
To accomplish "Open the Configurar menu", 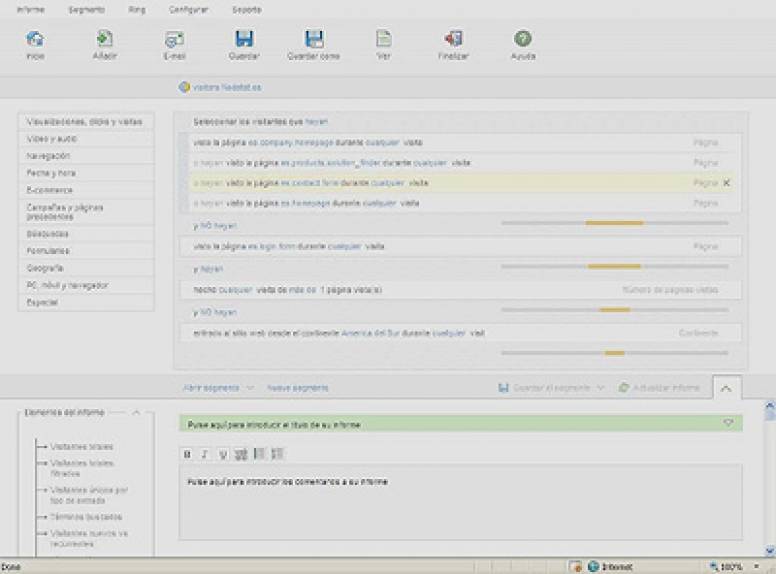I will point(189,9).
